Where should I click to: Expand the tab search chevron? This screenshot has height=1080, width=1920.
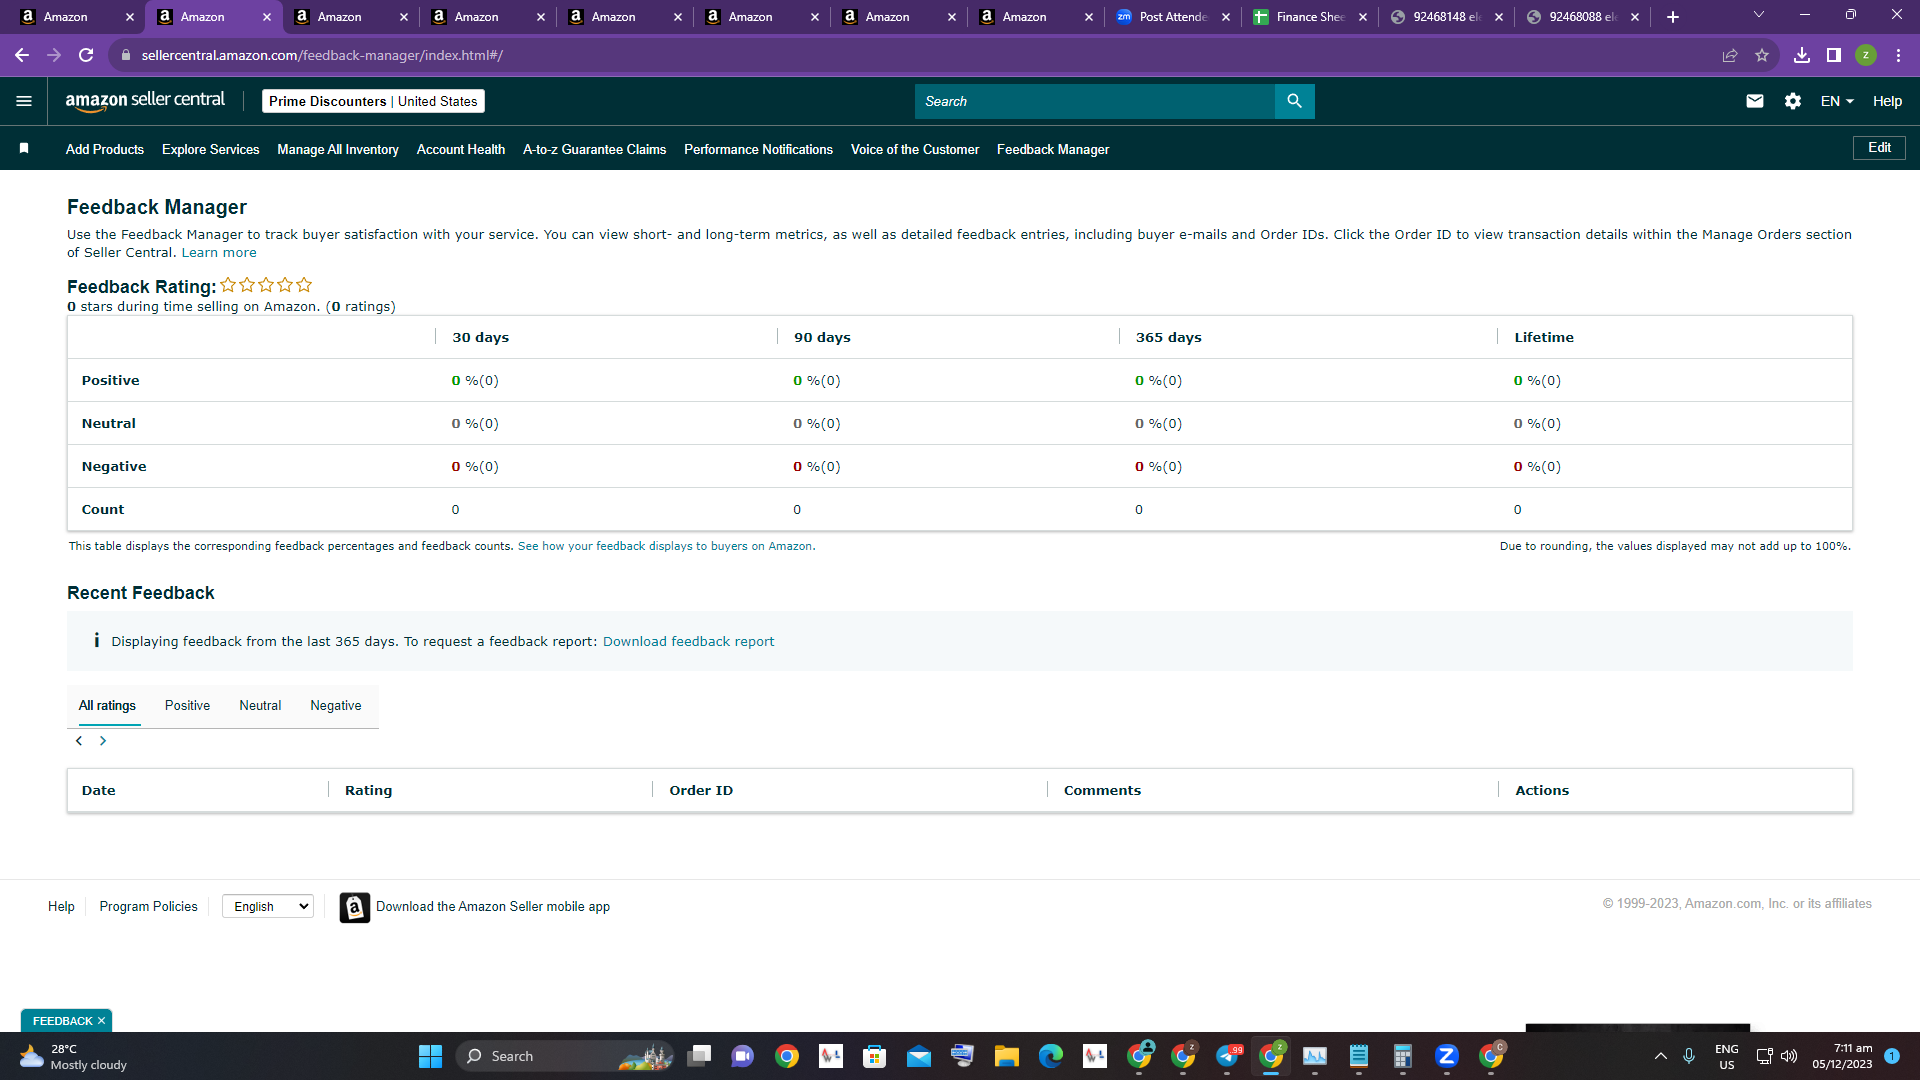pyautogui.click(x=1759, y=15)
